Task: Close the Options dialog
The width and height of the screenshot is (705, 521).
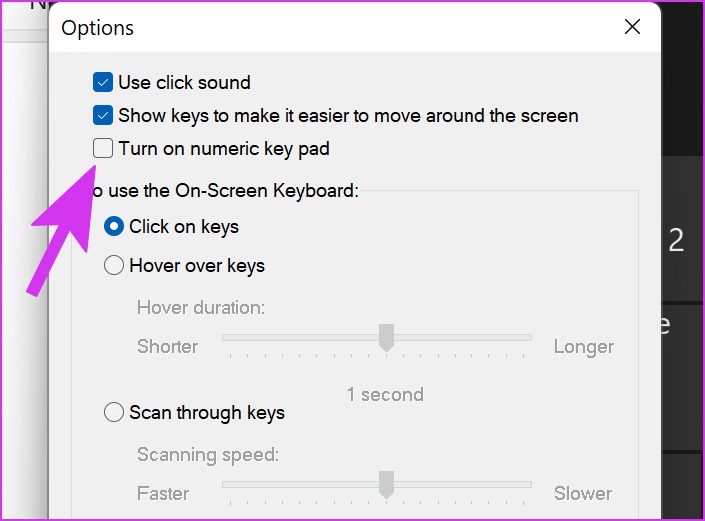Action: pos(632,27)
